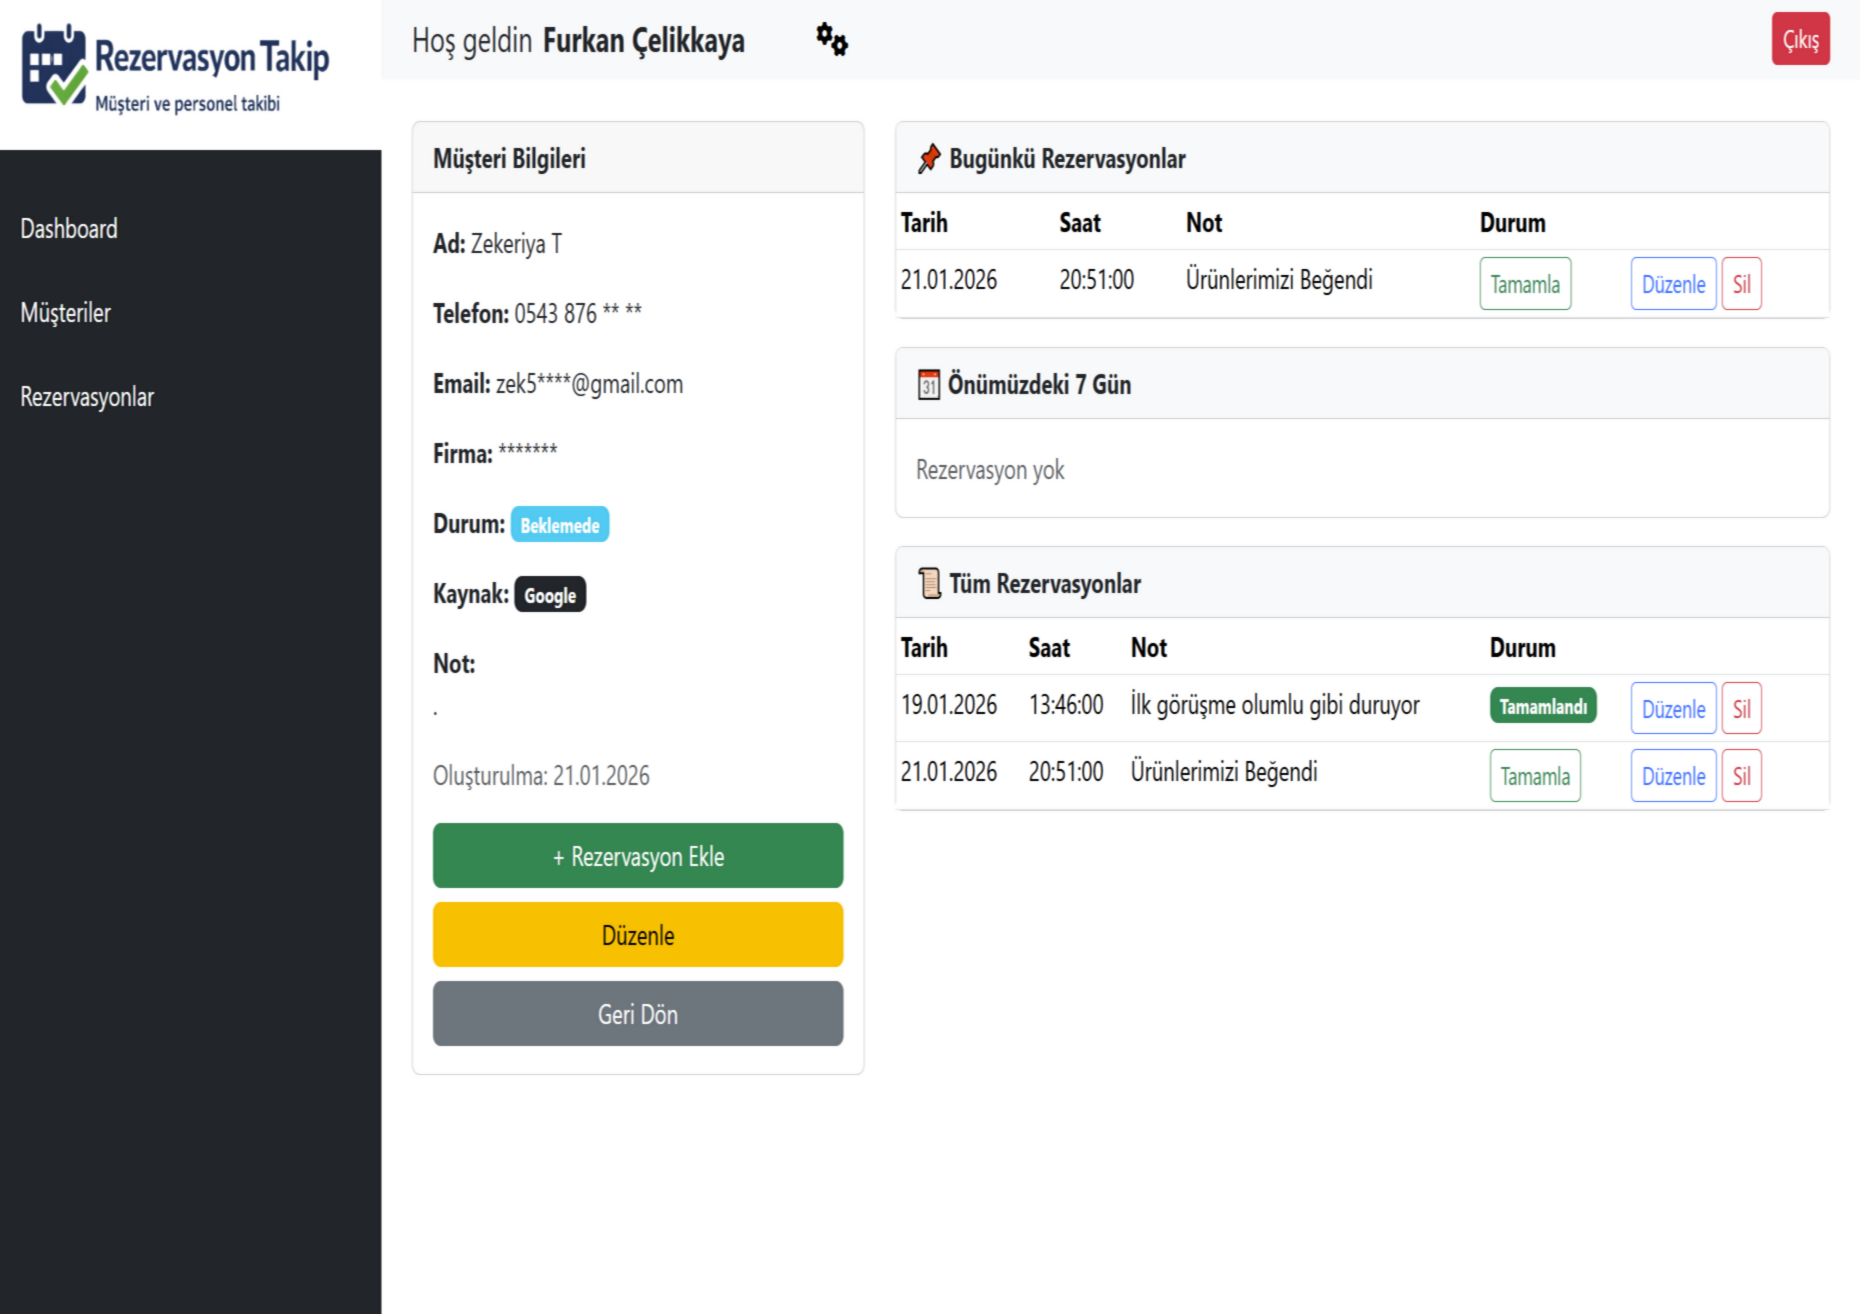Click the Beklemede status badge
The height and width of the screenshot is (1314, 1860).
[x=559, y=525]
